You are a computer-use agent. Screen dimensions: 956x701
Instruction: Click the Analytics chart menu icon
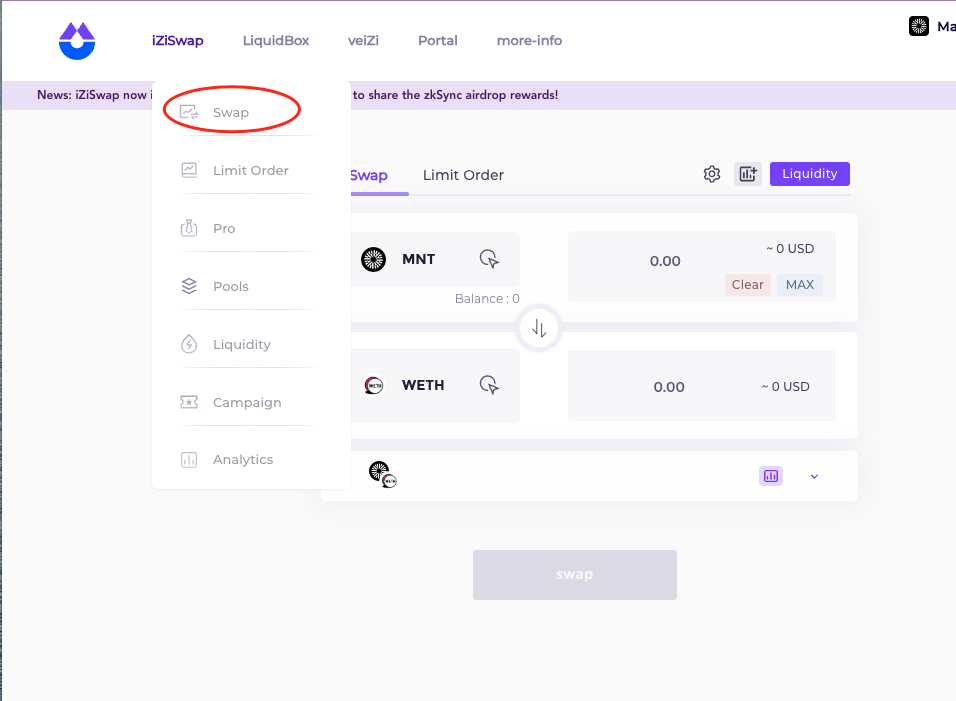point(189,460)
